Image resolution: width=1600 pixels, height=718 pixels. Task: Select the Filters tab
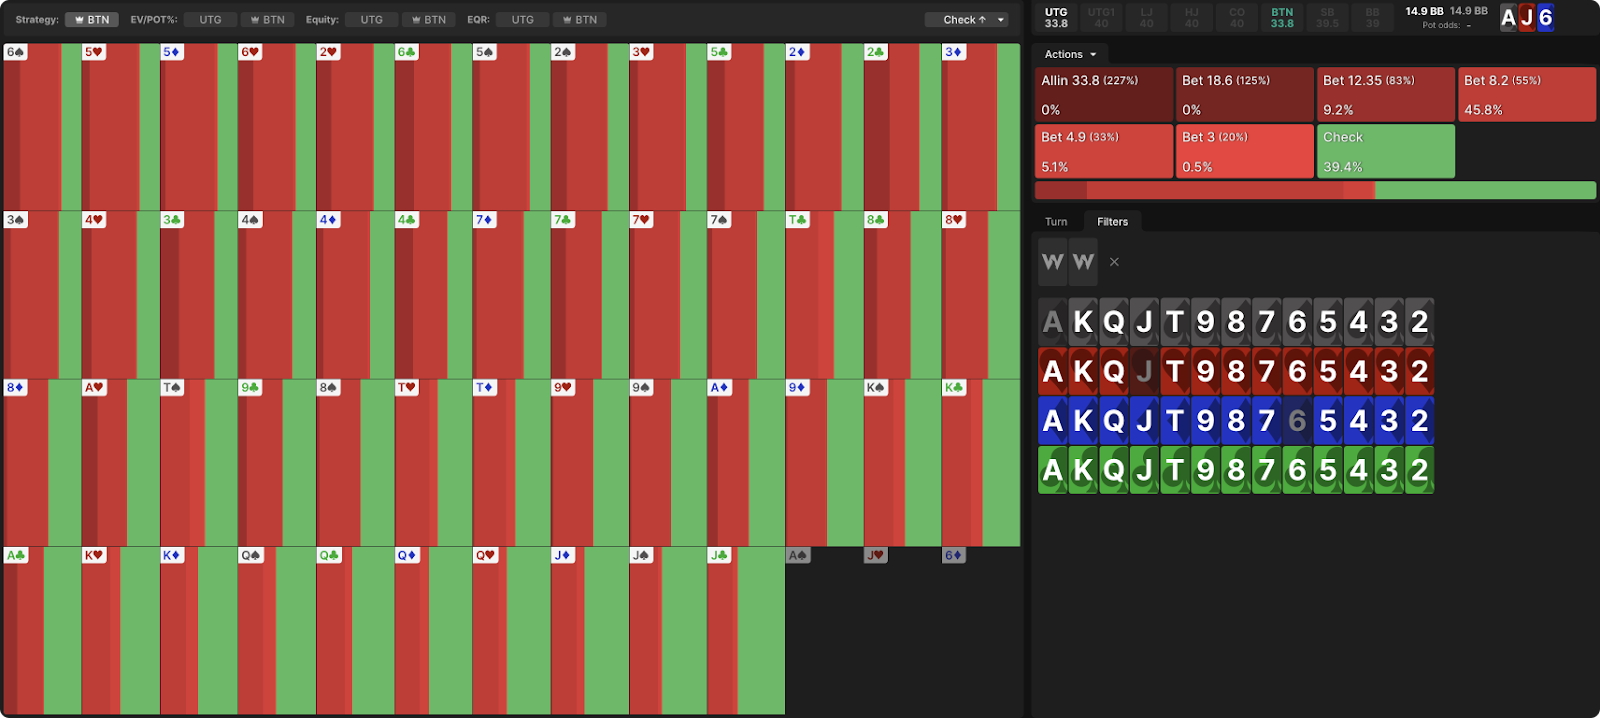pyautogui.click(x=1112, y=222)
